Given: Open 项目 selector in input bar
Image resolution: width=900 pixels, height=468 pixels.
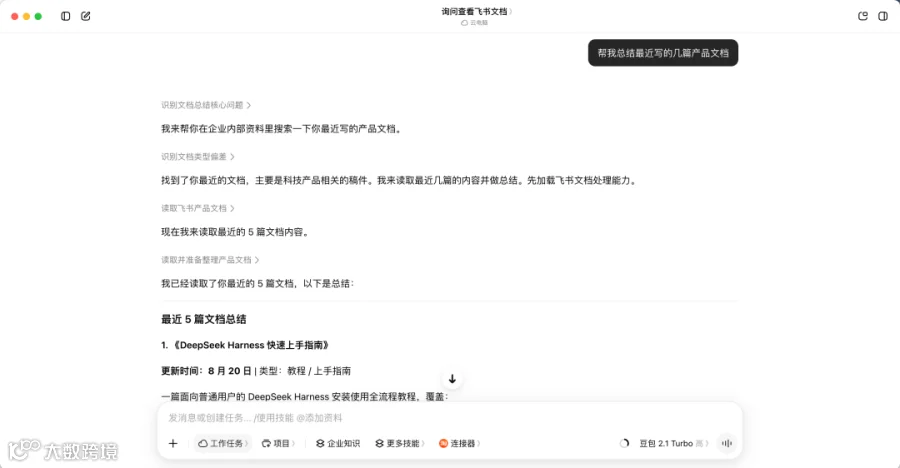Looking at the screenshot, I should click(278, 443).
